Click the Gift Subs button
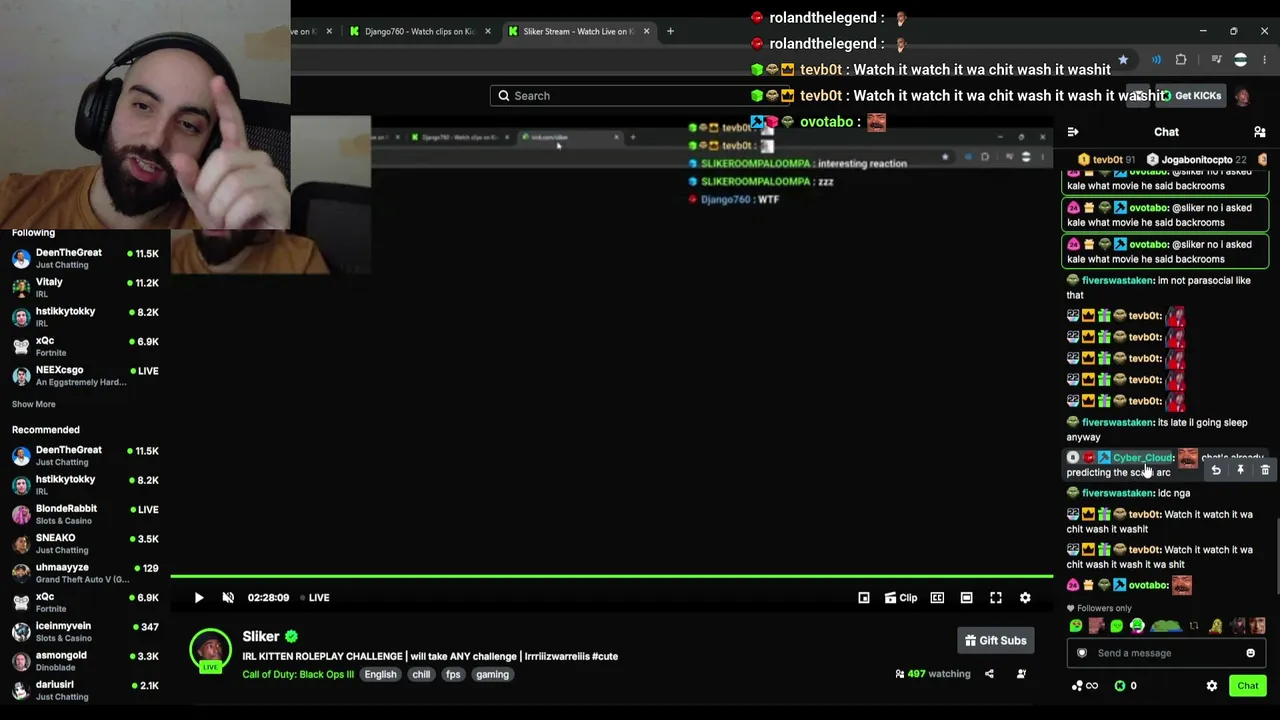Image resolution: width=1280 pixels, height=720 pixels. coord(996,641)
